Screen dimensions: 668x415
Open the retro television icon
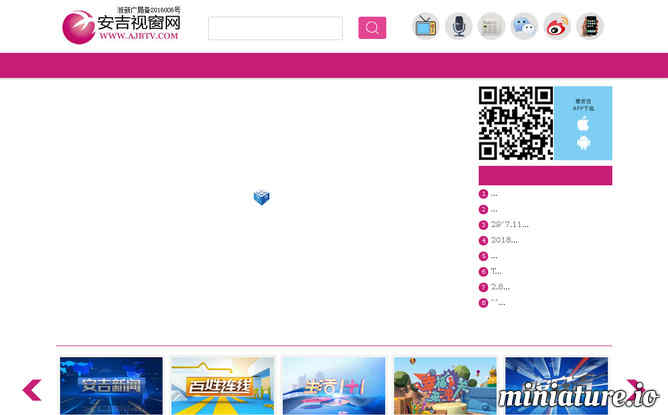point(426,26)
